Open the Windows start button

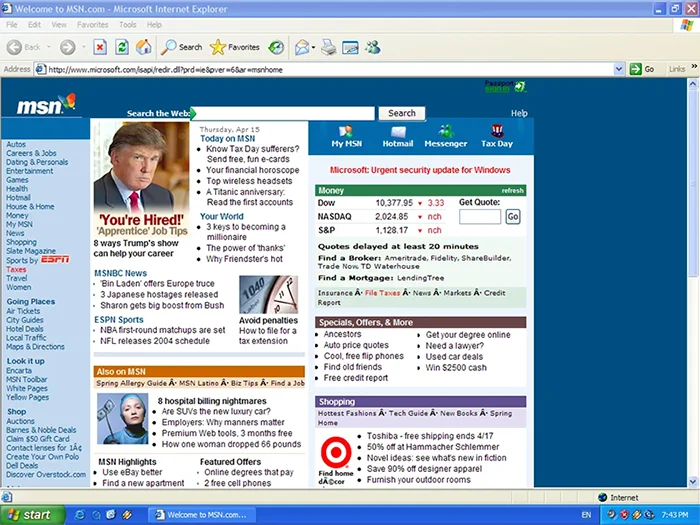click(31, 515)
